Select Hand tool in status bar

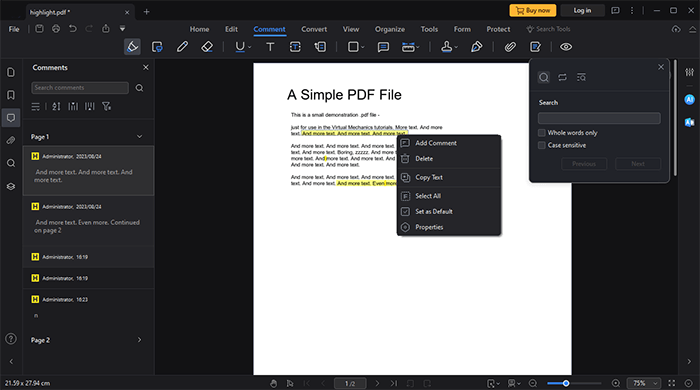coord(273,383)
